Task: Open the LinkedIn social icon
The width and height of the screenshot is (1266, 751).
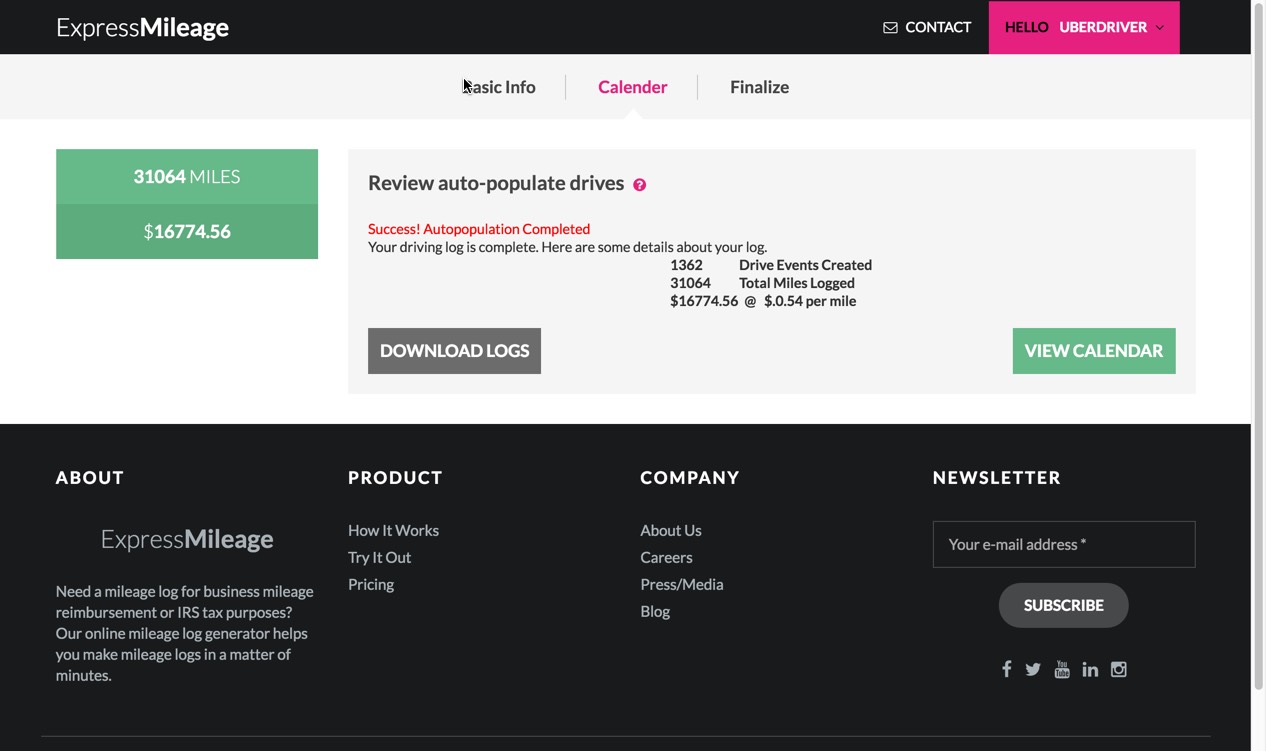Action: (1090, 669)
